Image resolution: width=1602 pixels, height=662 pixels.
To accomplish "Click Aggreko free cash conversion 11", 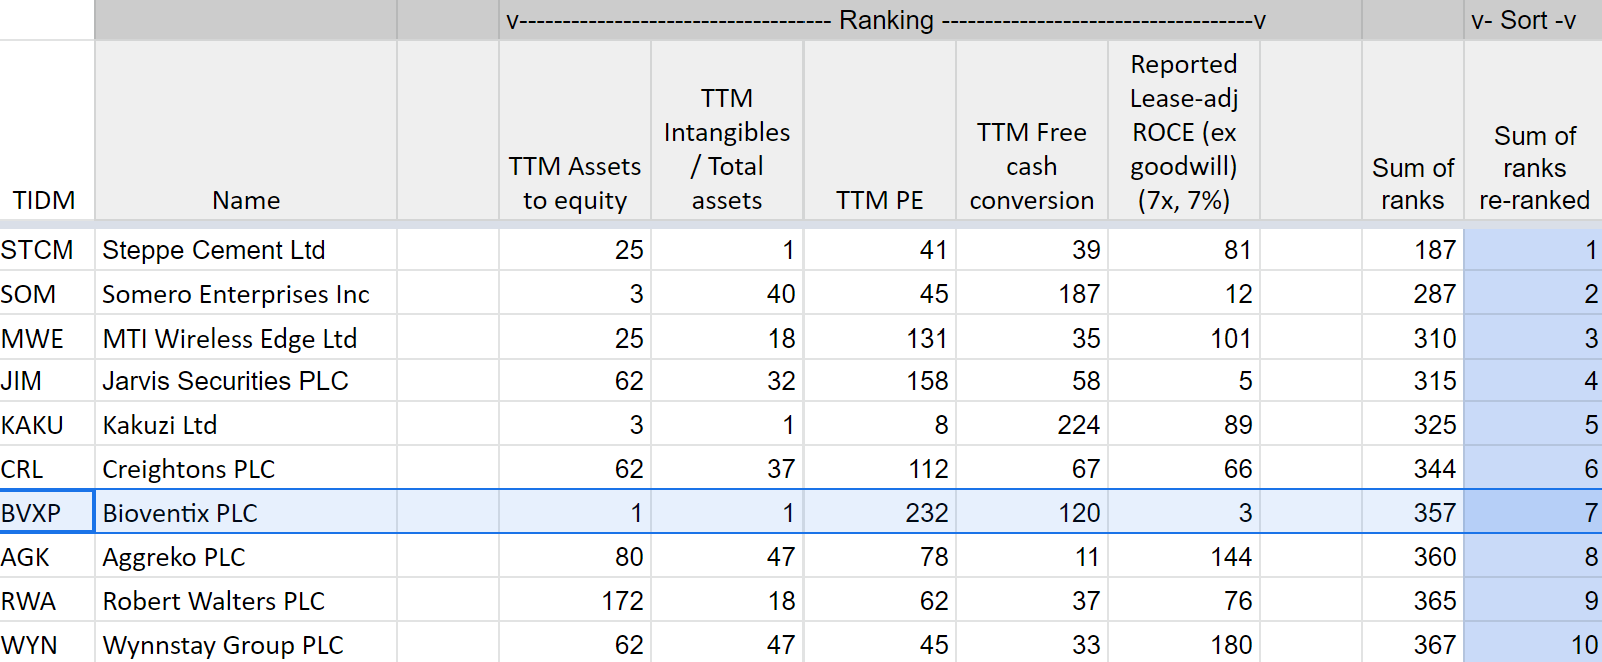I will pyautogui.click(x=1032, y=557).
